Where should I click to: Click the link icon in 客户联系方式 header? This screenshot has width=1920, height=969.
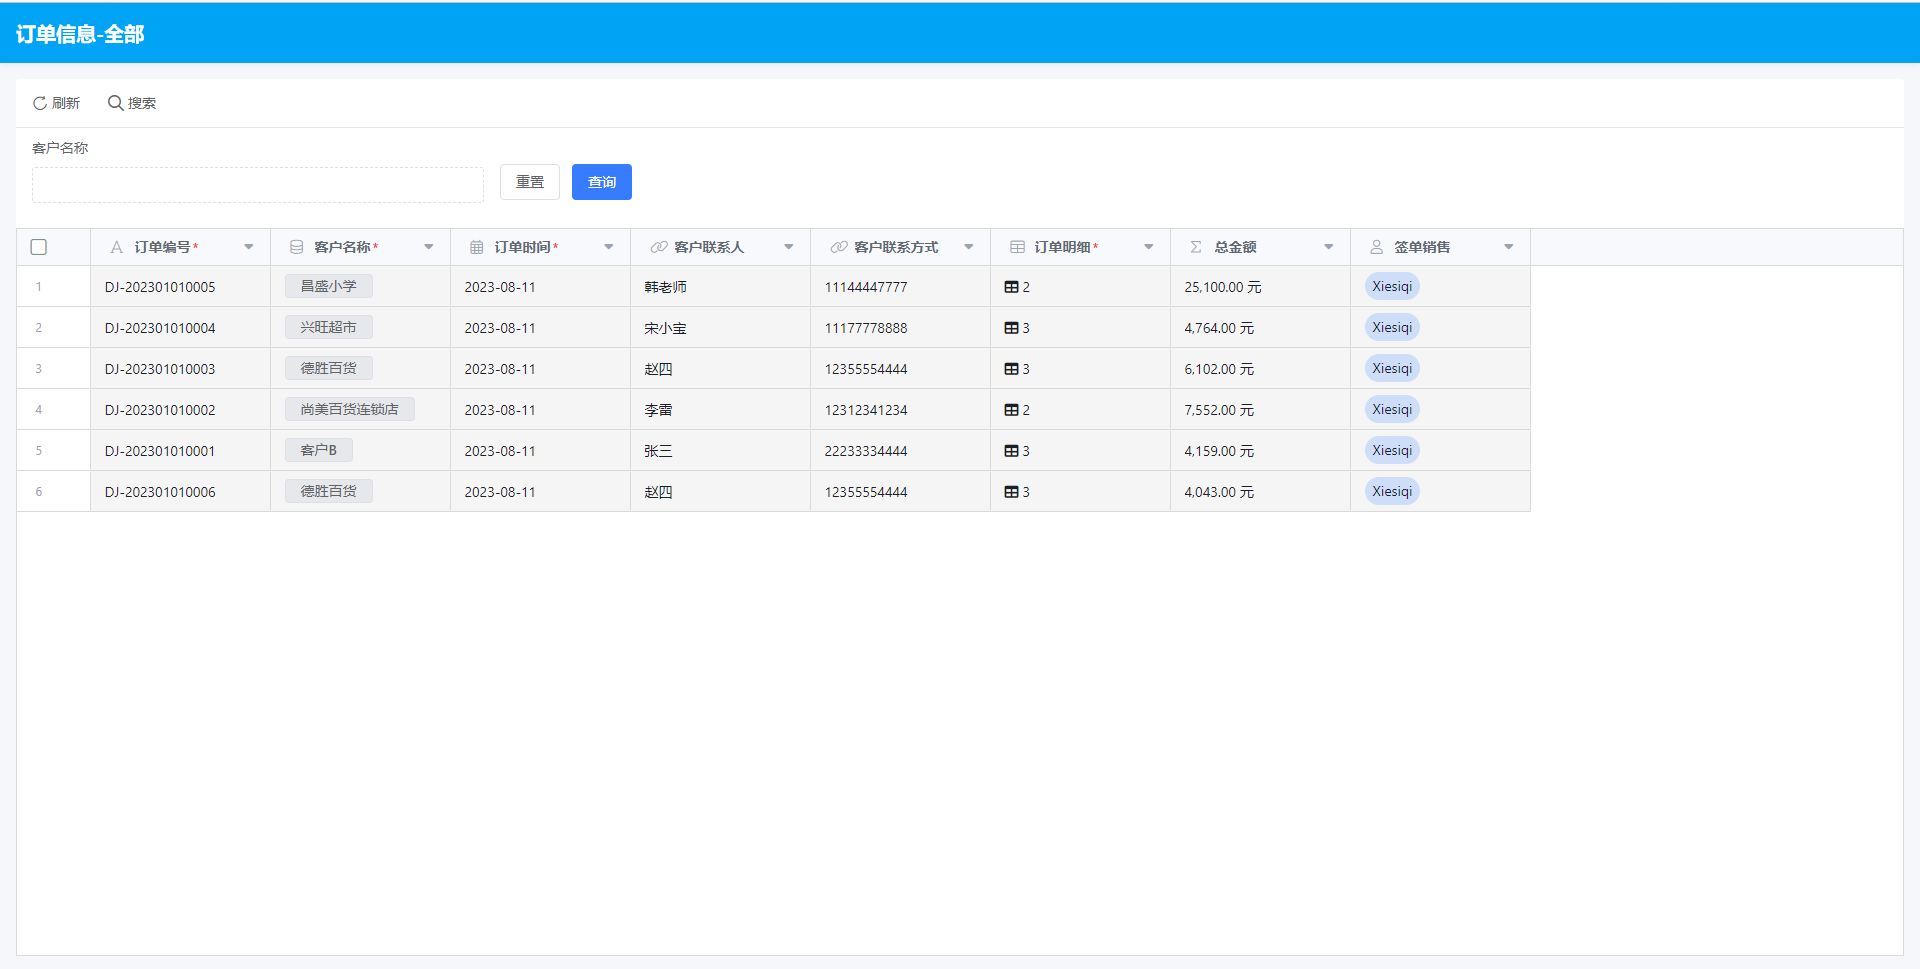(839, 247)
